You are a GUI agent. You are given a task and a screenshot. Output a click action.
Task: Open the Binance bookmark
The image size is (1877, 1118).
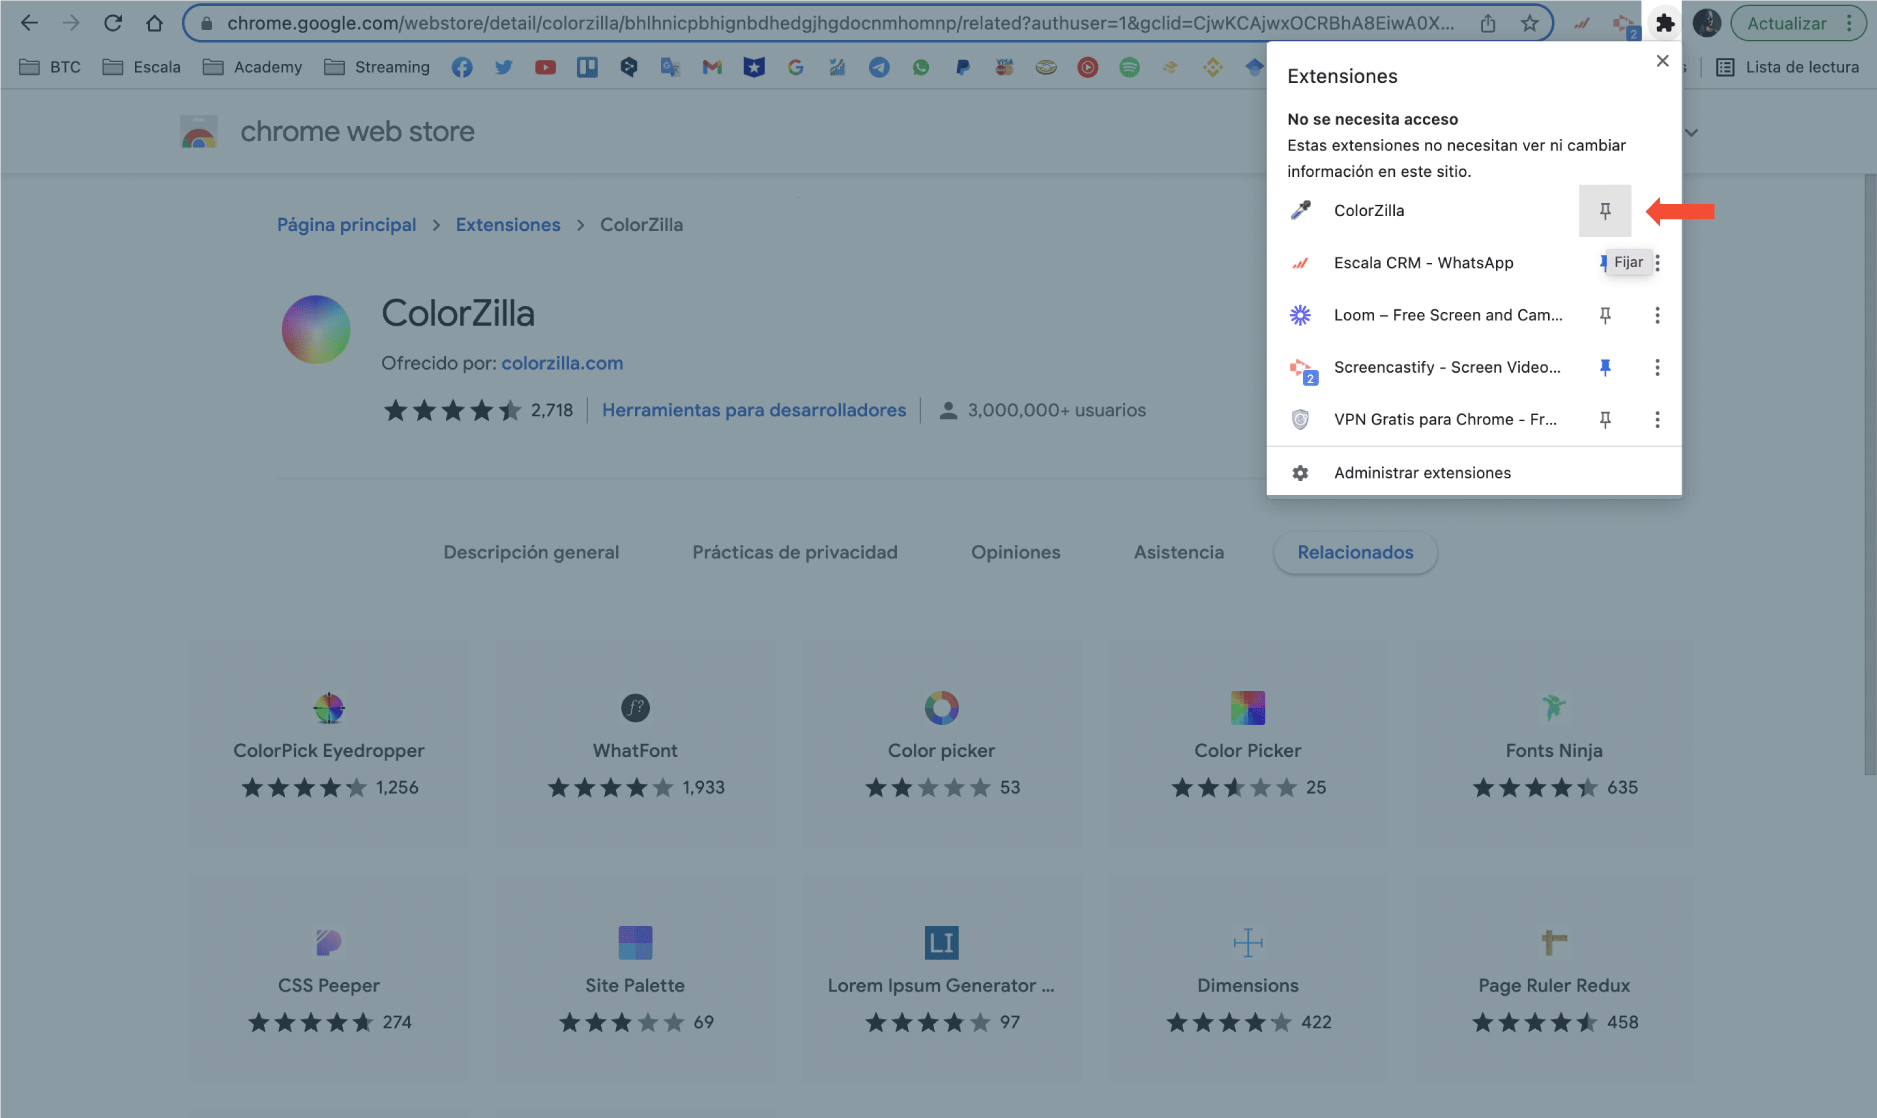[x=1213, y=67]
